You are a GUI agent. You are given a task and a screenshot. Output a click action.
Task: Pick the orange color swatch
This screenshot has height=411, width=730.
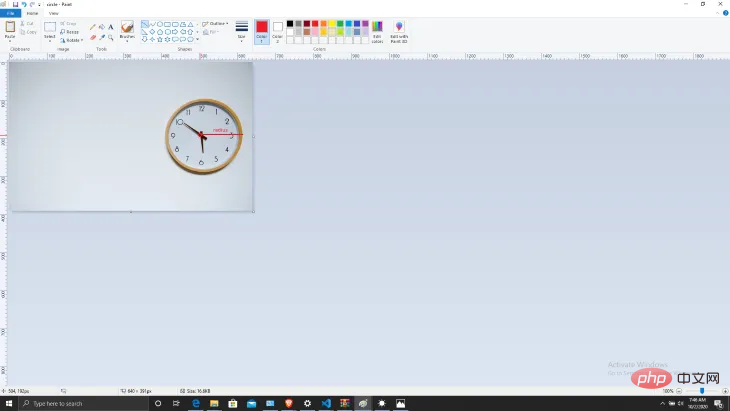pos(324,24)
